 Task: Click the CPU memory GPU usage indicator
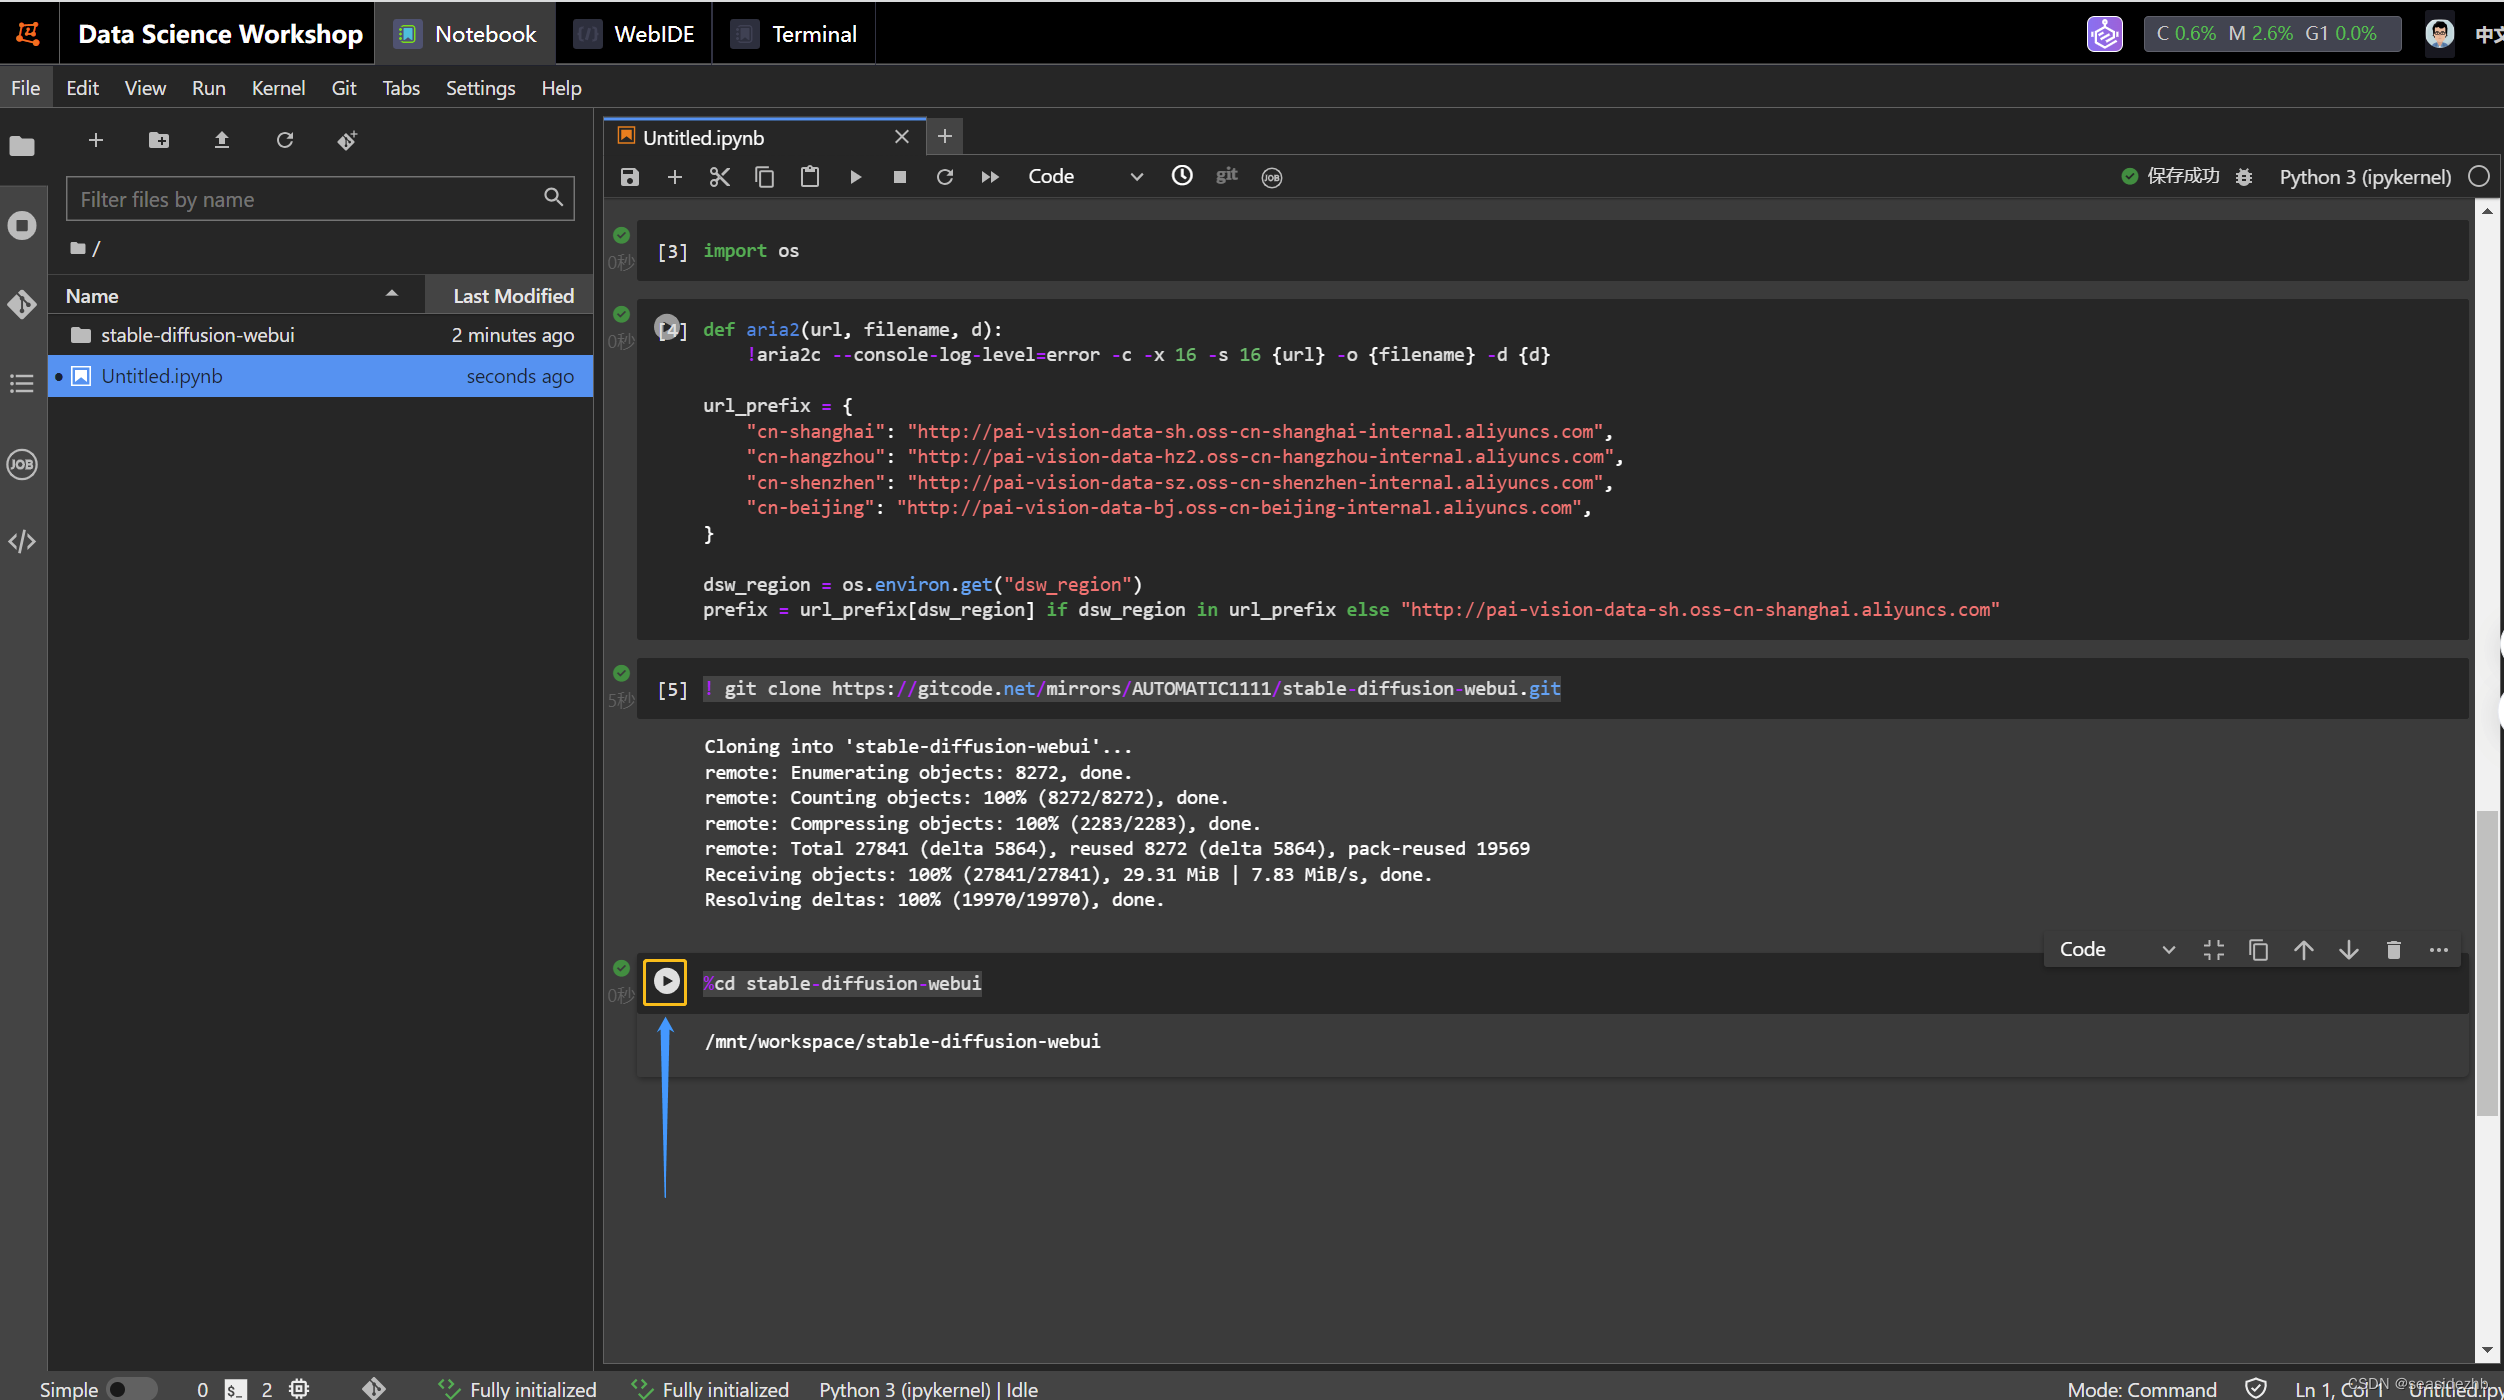[2271, 34]
